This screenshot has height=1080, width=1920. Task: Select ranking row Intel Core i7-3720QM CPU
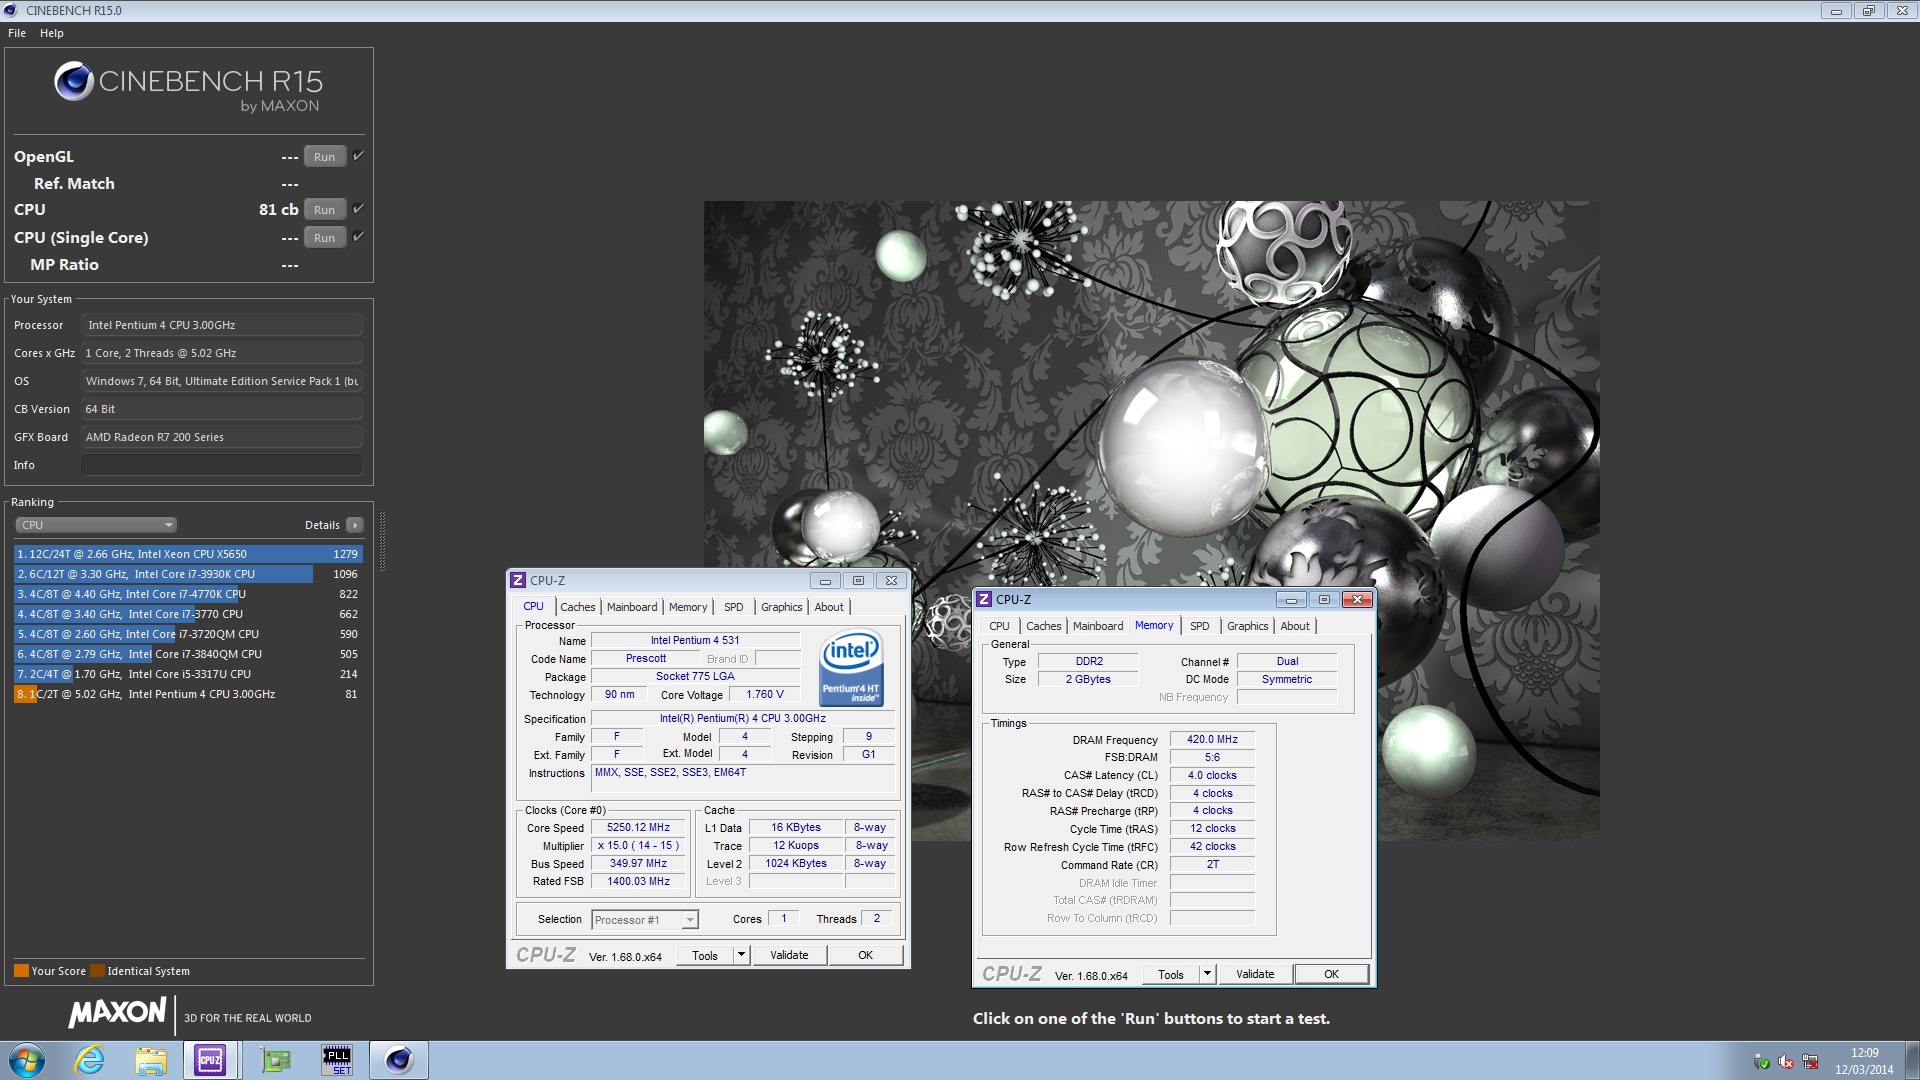tap(188, 634)
